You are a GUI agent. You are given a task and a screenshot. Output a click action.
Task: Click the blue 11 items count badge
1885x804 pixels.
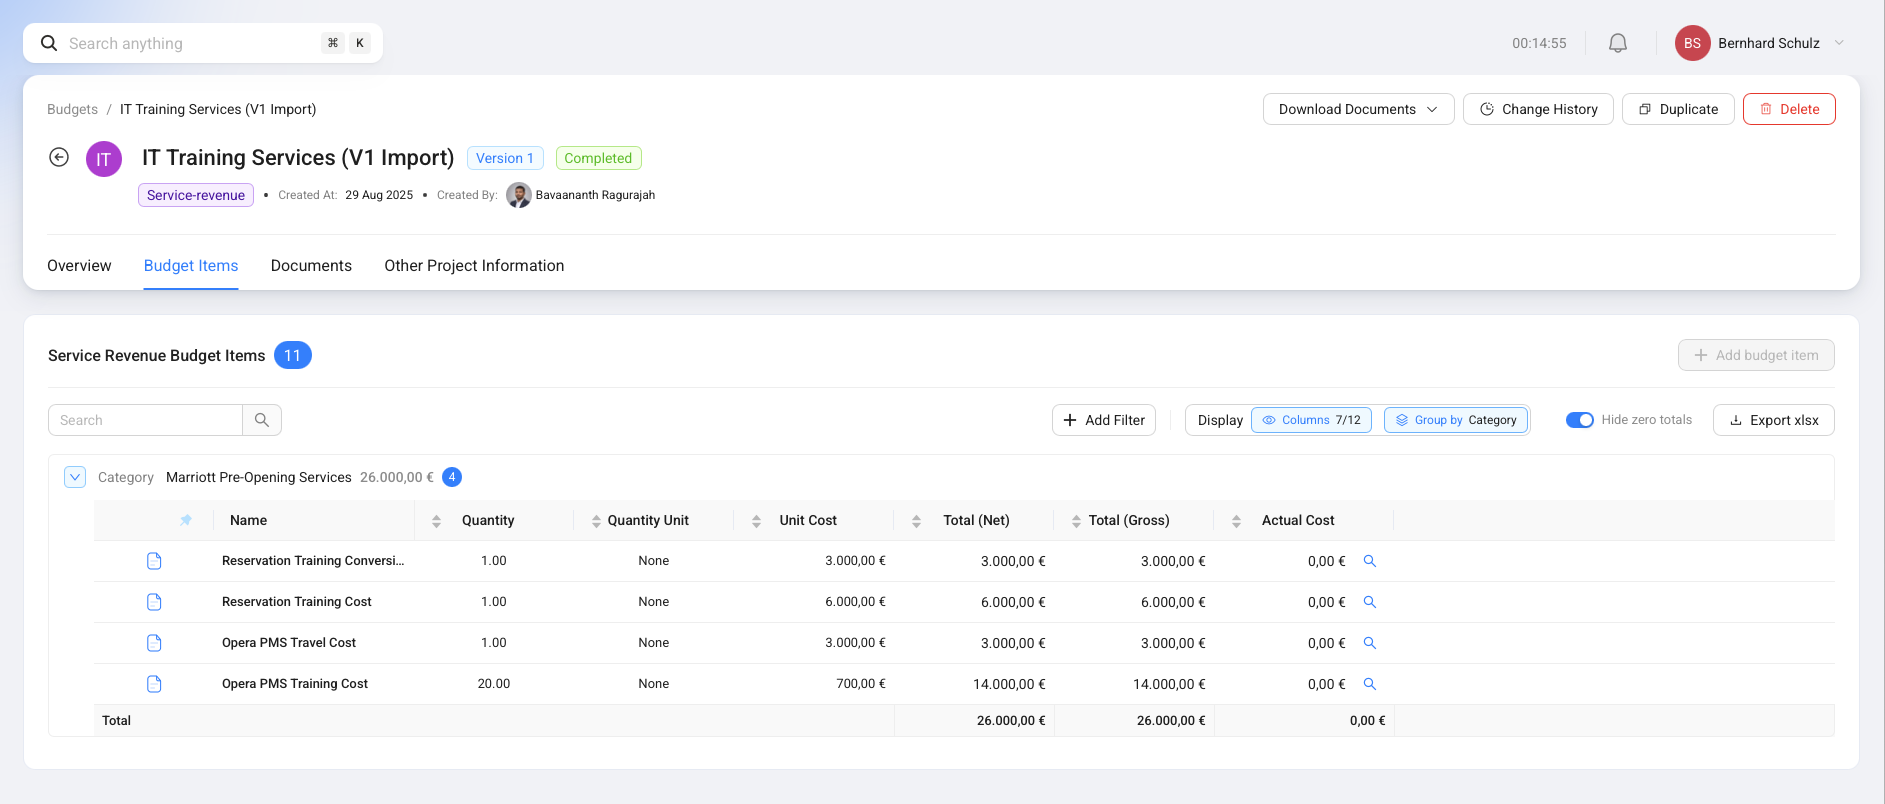(x=293, y=355)
